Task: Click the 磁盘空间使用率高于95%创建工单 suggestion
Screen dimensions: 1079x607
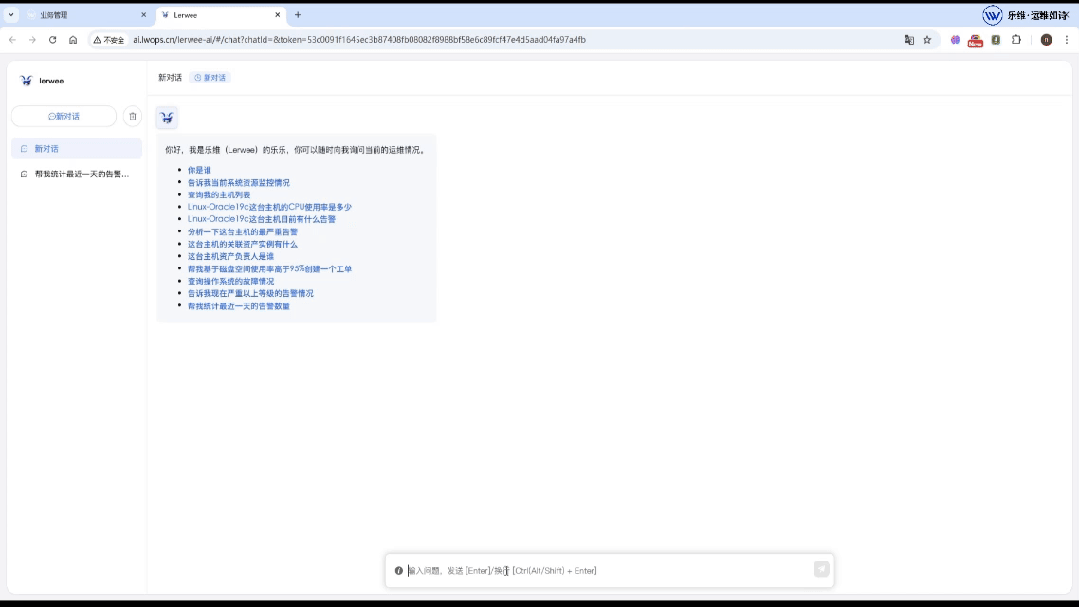Action: (269, 269)
